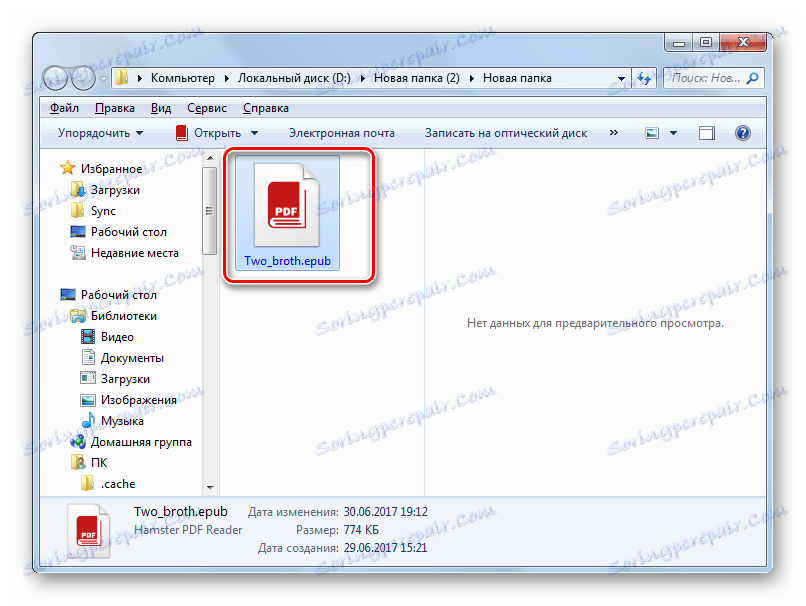This screenshot has height=606, width=806.
Task: Click the star icon beside Избранное
Action: coord(67,168)
